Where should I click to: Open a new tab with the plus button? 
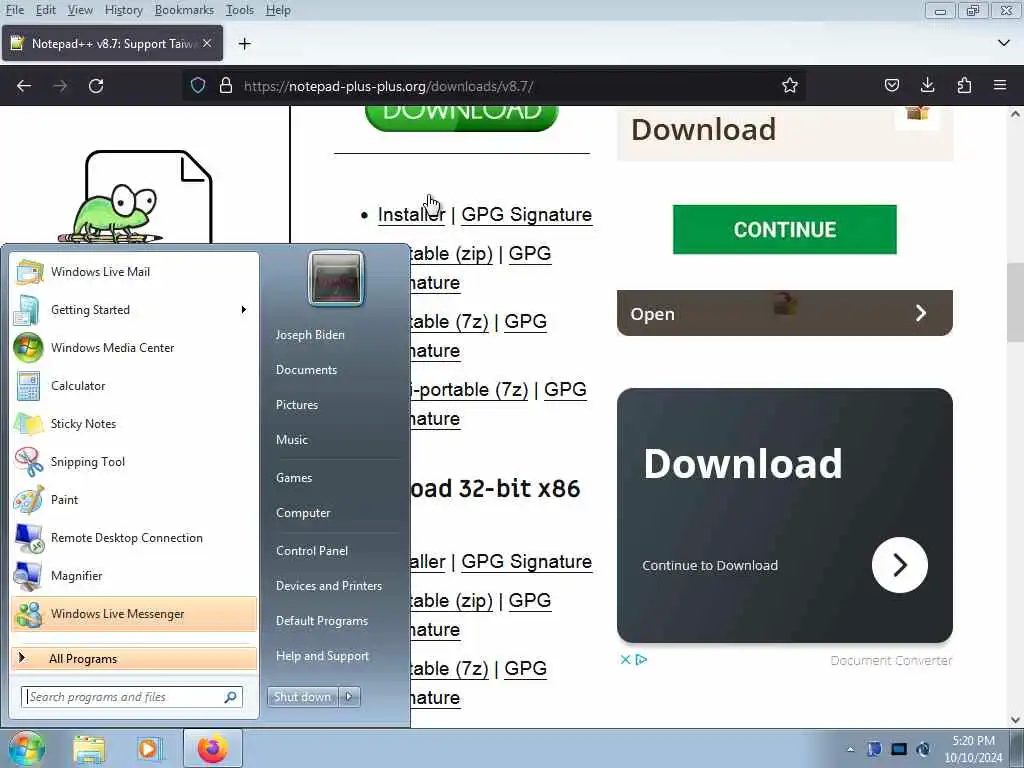pos(245,44)
